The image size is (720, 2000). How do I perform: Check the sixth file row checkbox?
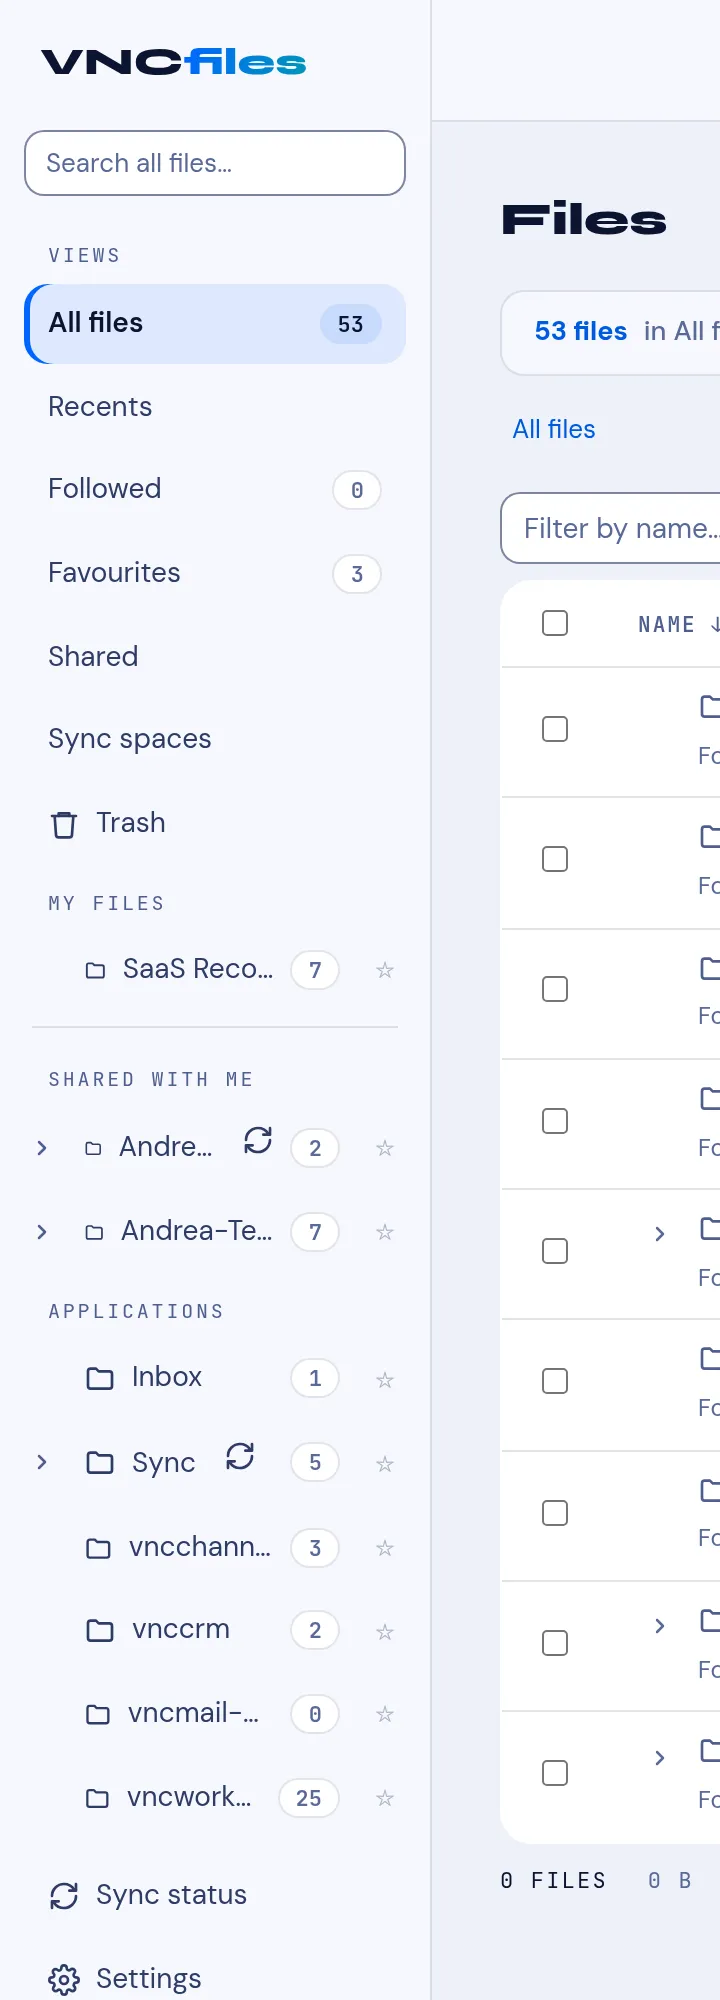coord(555,1381)
